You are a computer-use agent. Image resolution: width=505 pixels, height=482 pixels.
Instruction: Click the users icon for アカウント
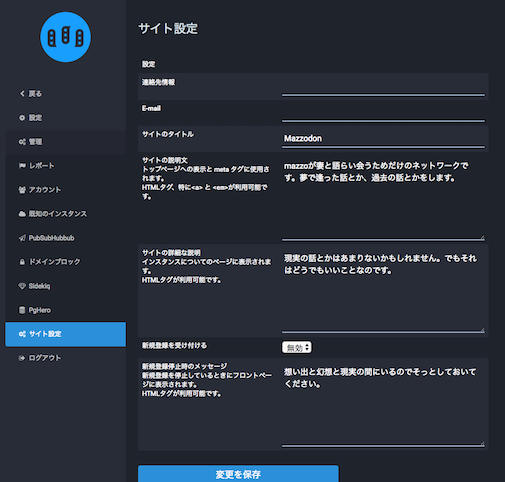tap(22, 190)
